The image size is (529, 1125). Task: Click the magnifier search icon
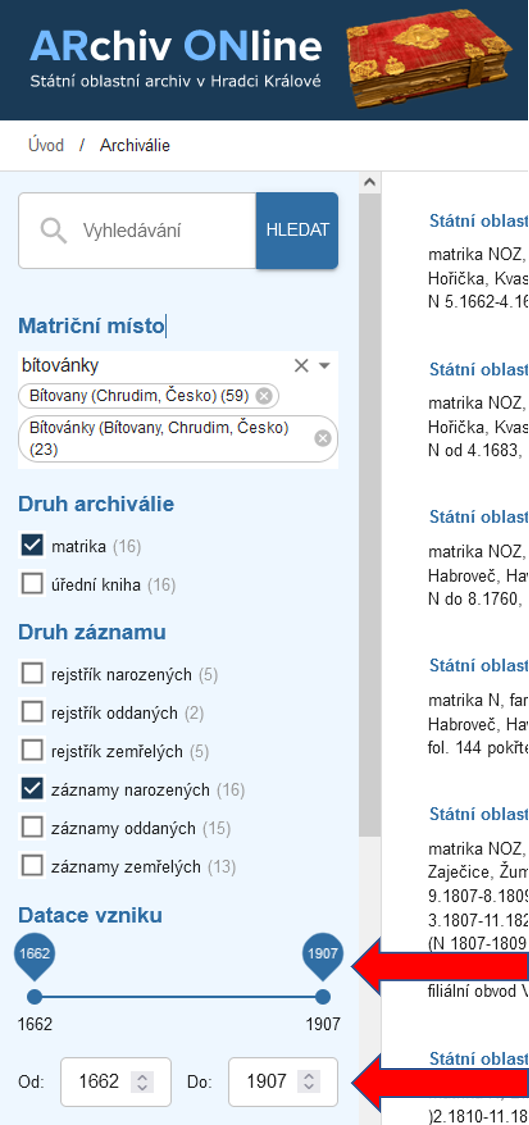coord(53,231)
